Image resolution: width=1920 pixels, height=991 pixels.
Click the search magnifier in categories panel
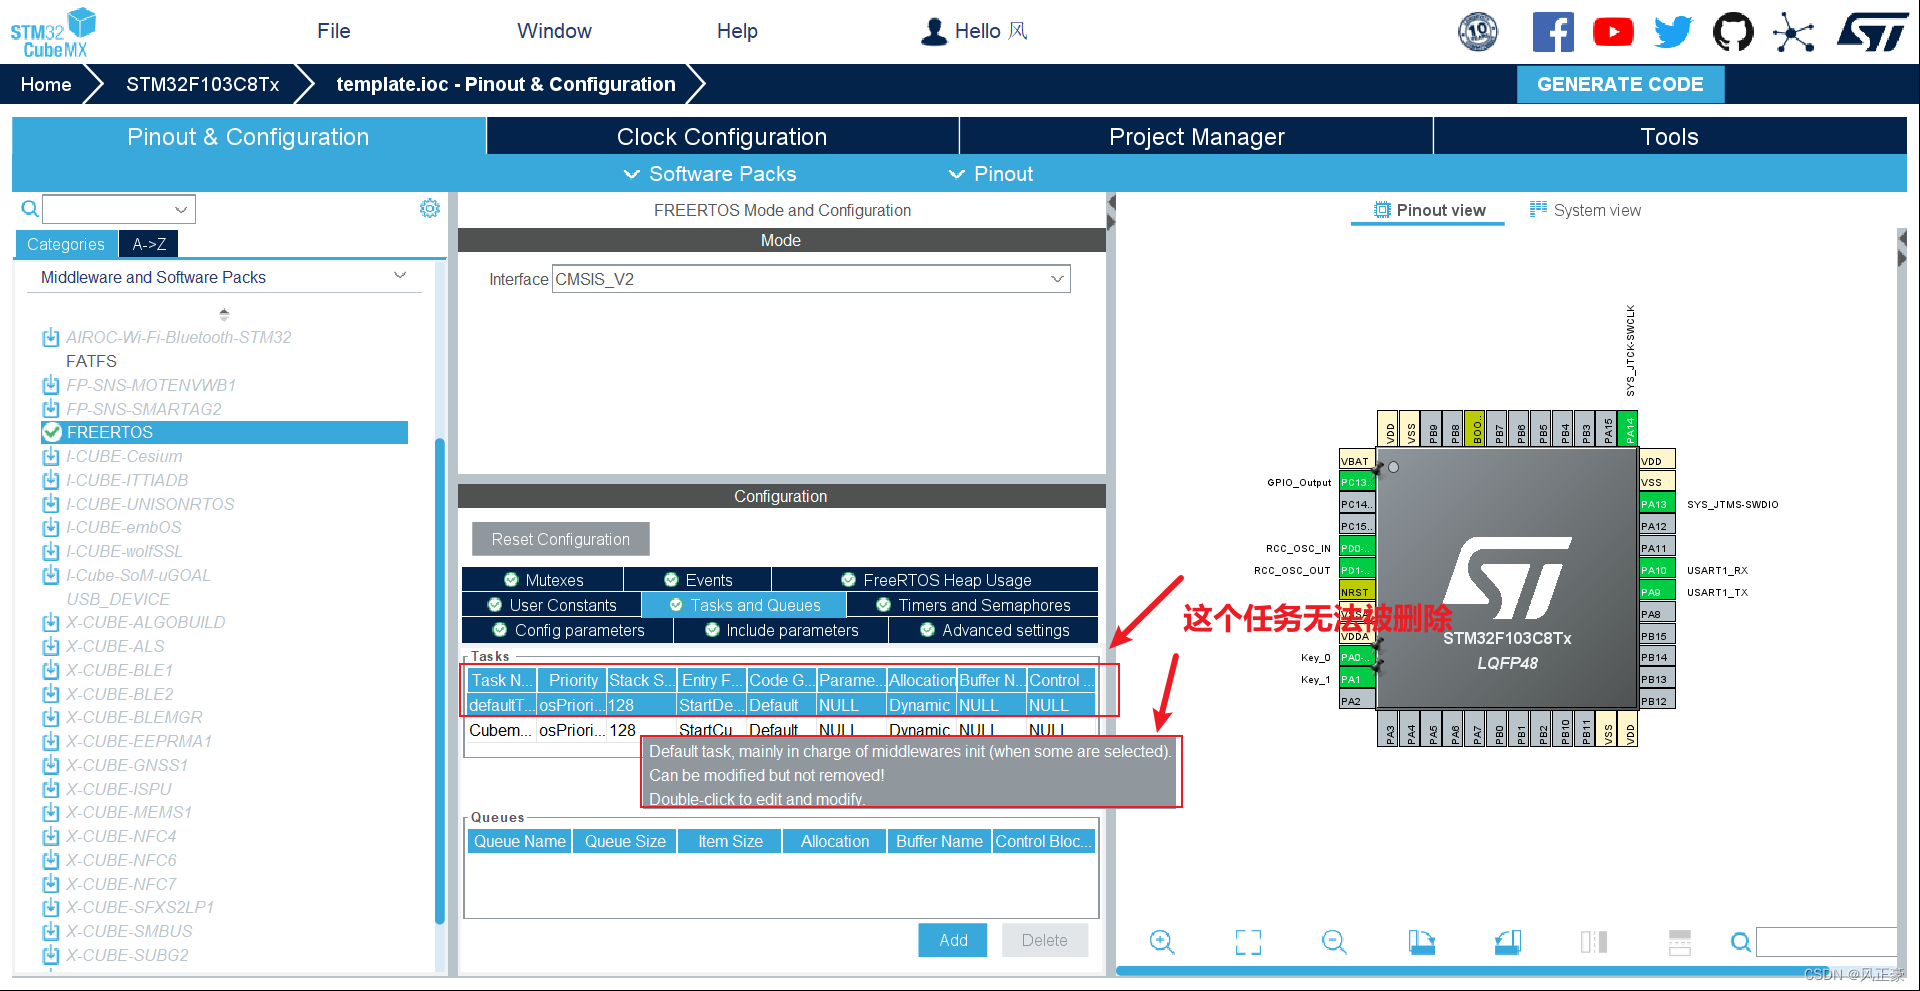(30, 209)
